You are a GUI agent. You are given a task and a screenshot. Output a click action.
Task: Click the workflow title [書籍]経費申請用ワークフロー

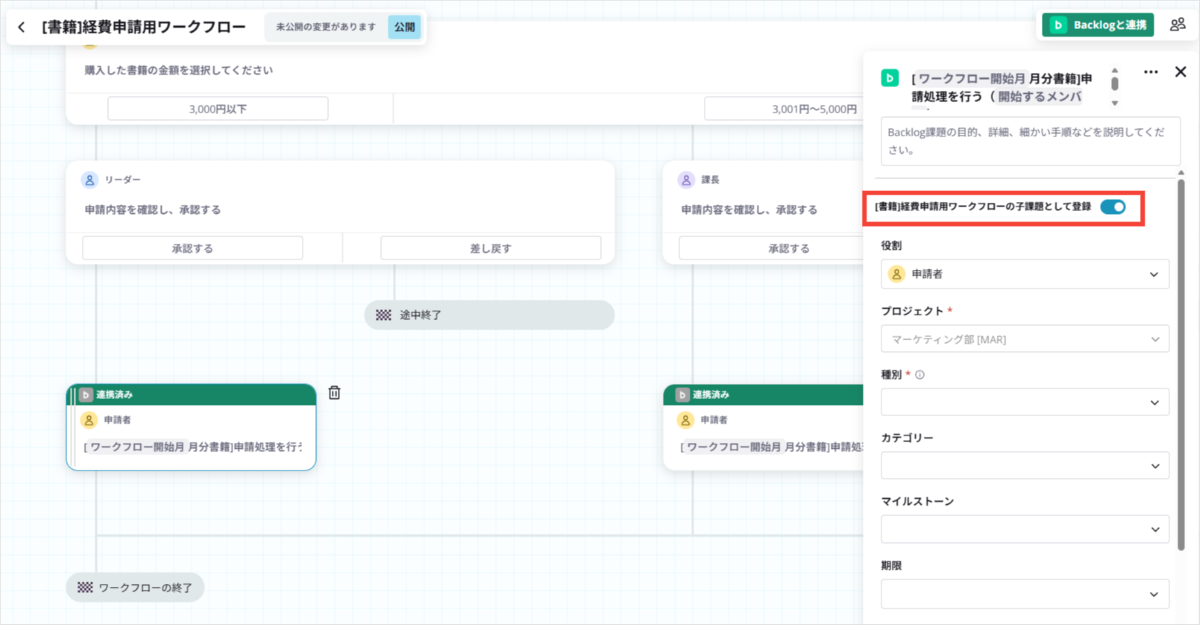click(144, 27)
